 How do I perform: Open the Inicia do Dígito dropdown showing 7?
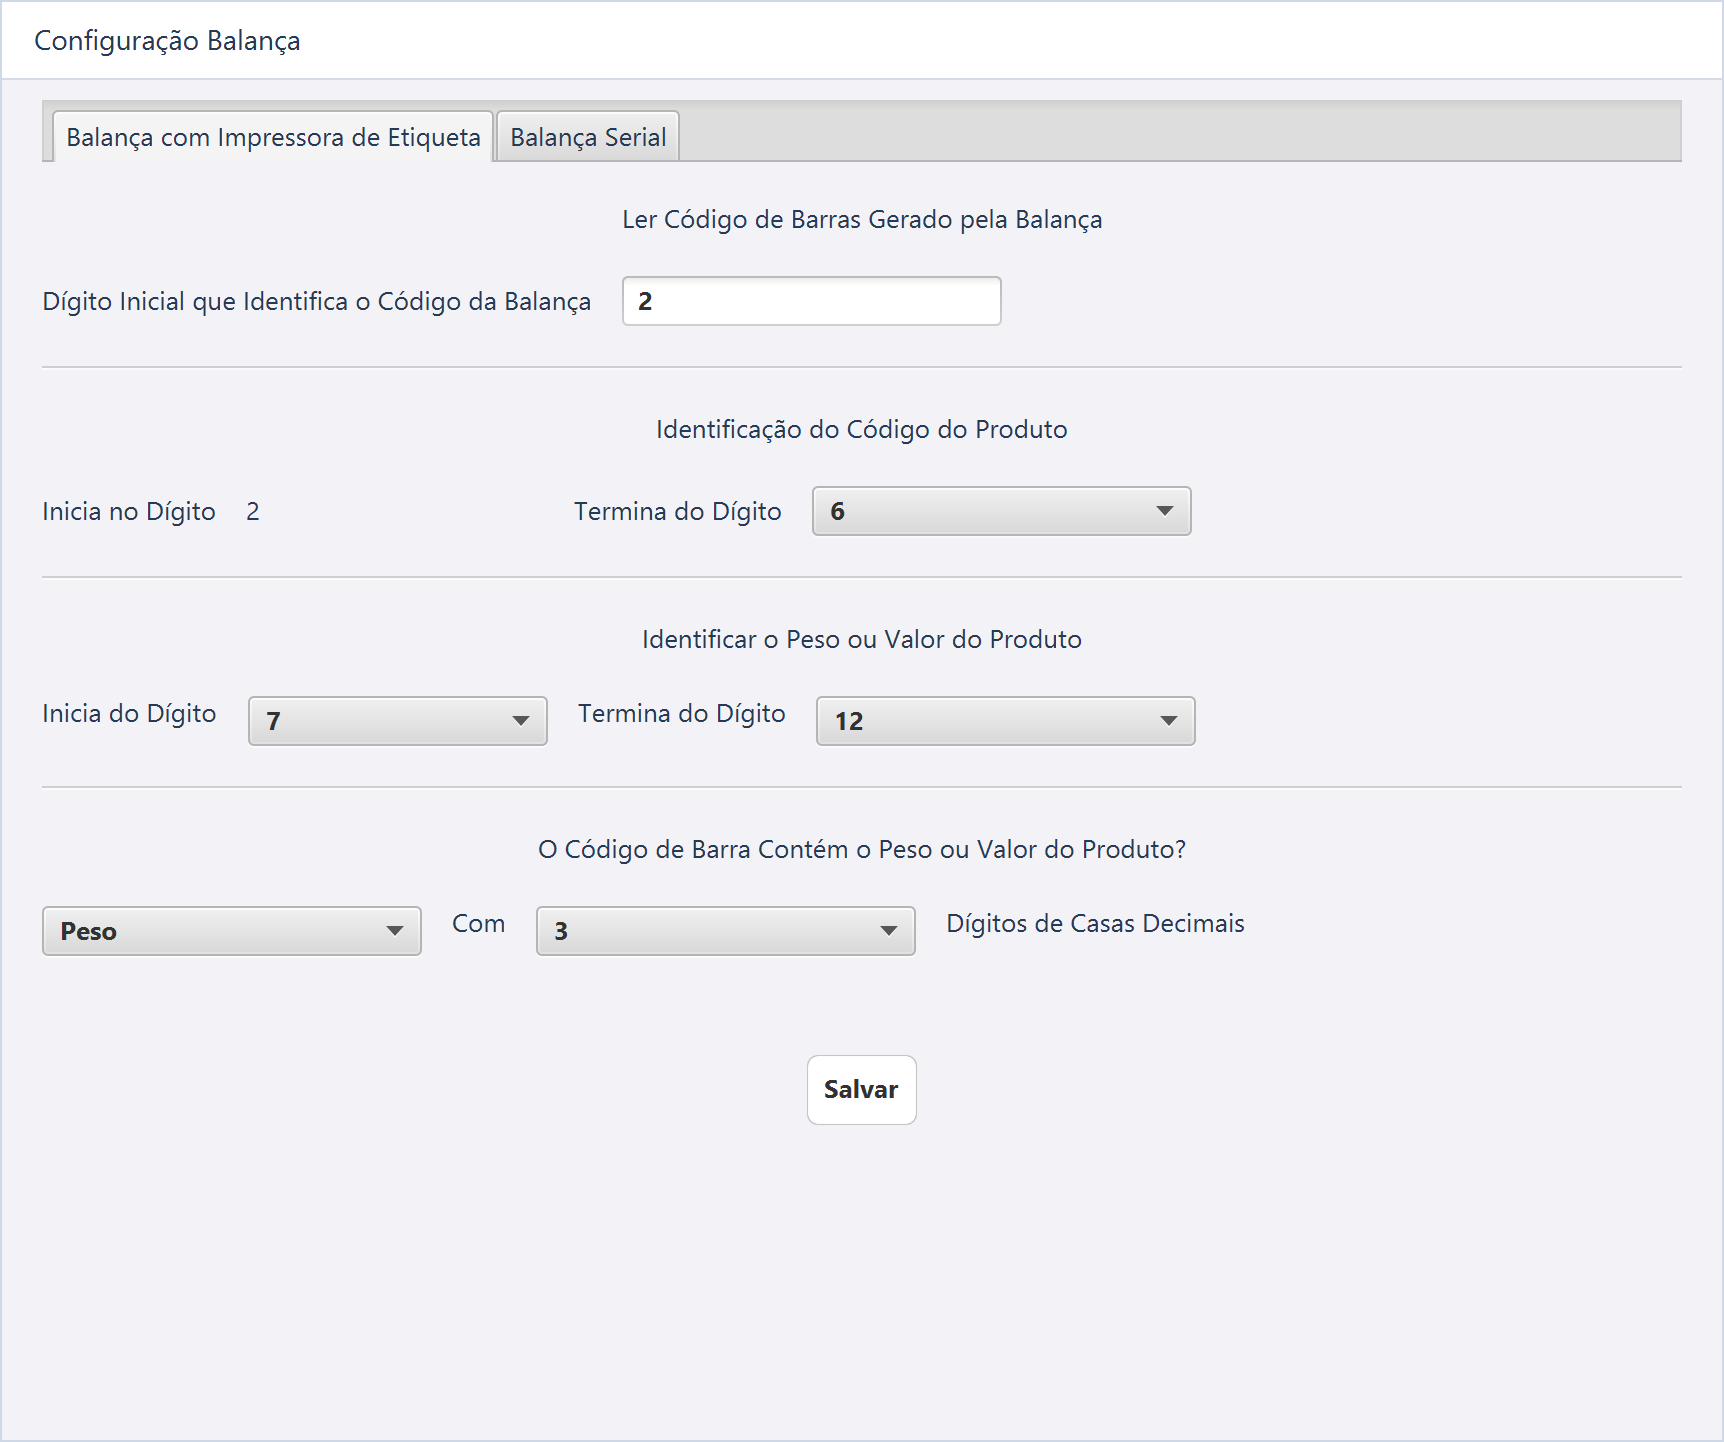pos(397,721)
